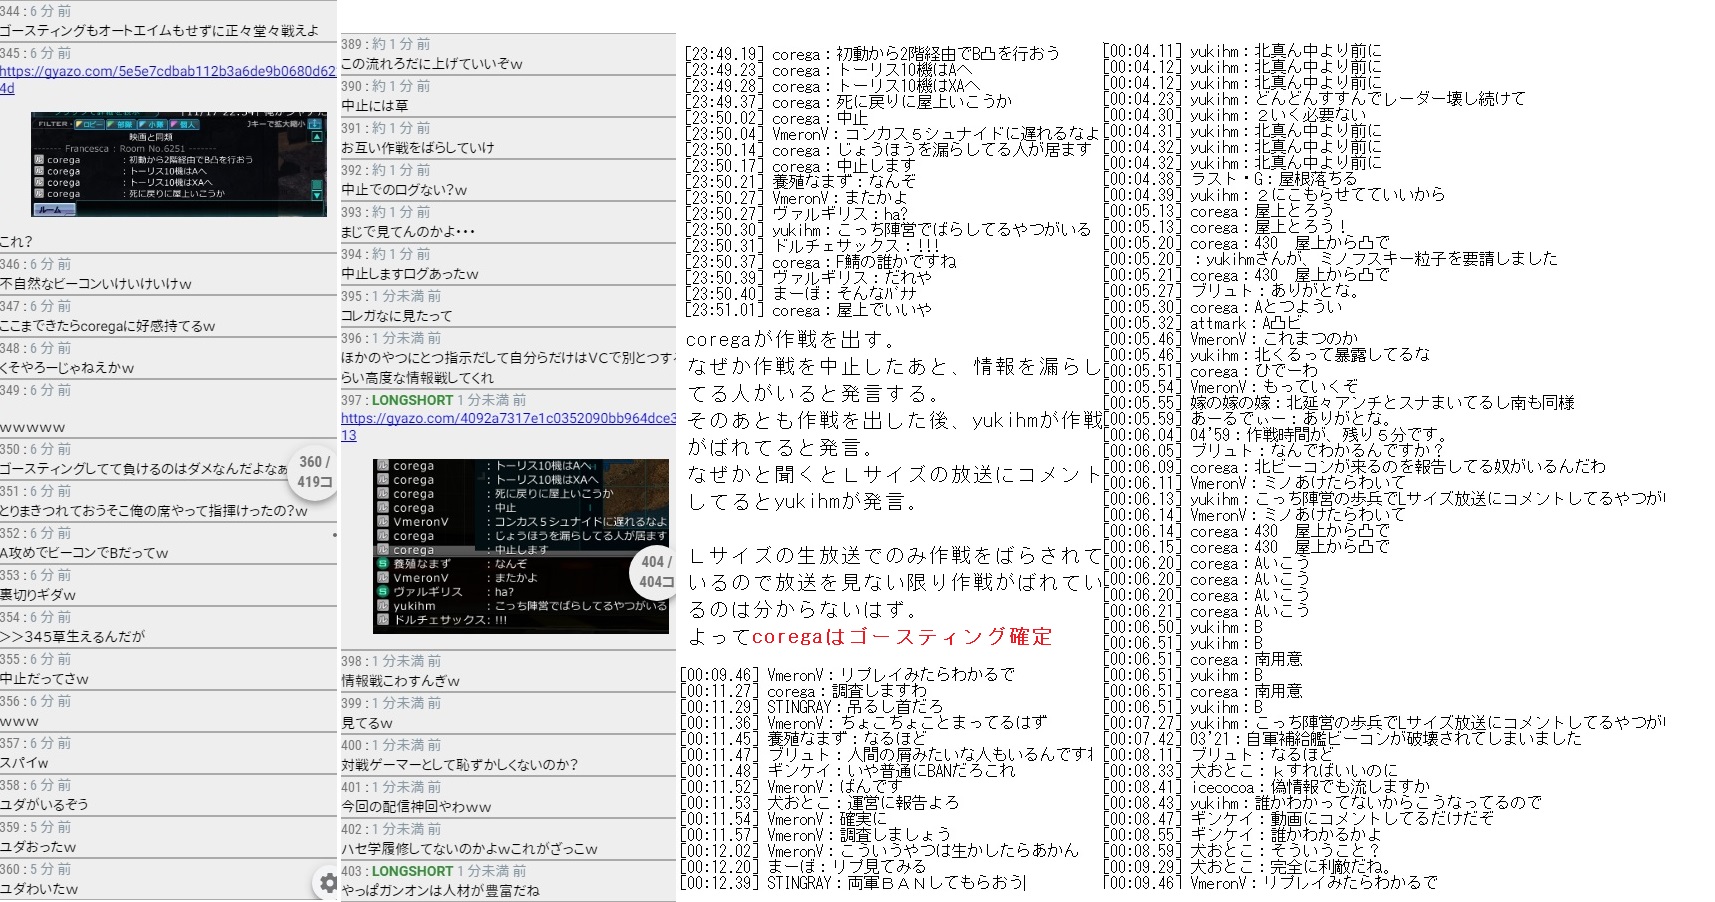
Task: Toggle the 個人 filter in embedded chat
Action: (185, 125)
